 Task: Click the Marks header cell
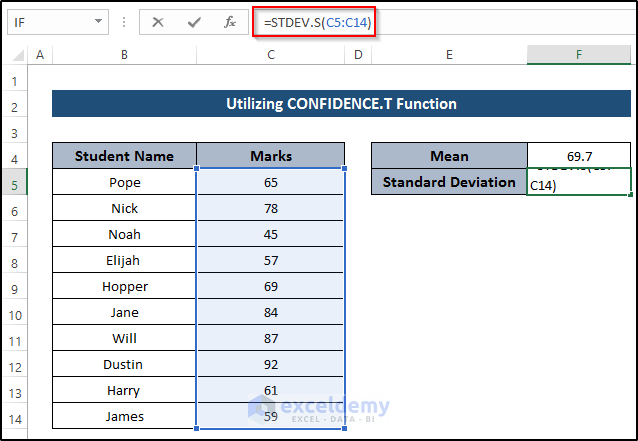tap(271, 156)
